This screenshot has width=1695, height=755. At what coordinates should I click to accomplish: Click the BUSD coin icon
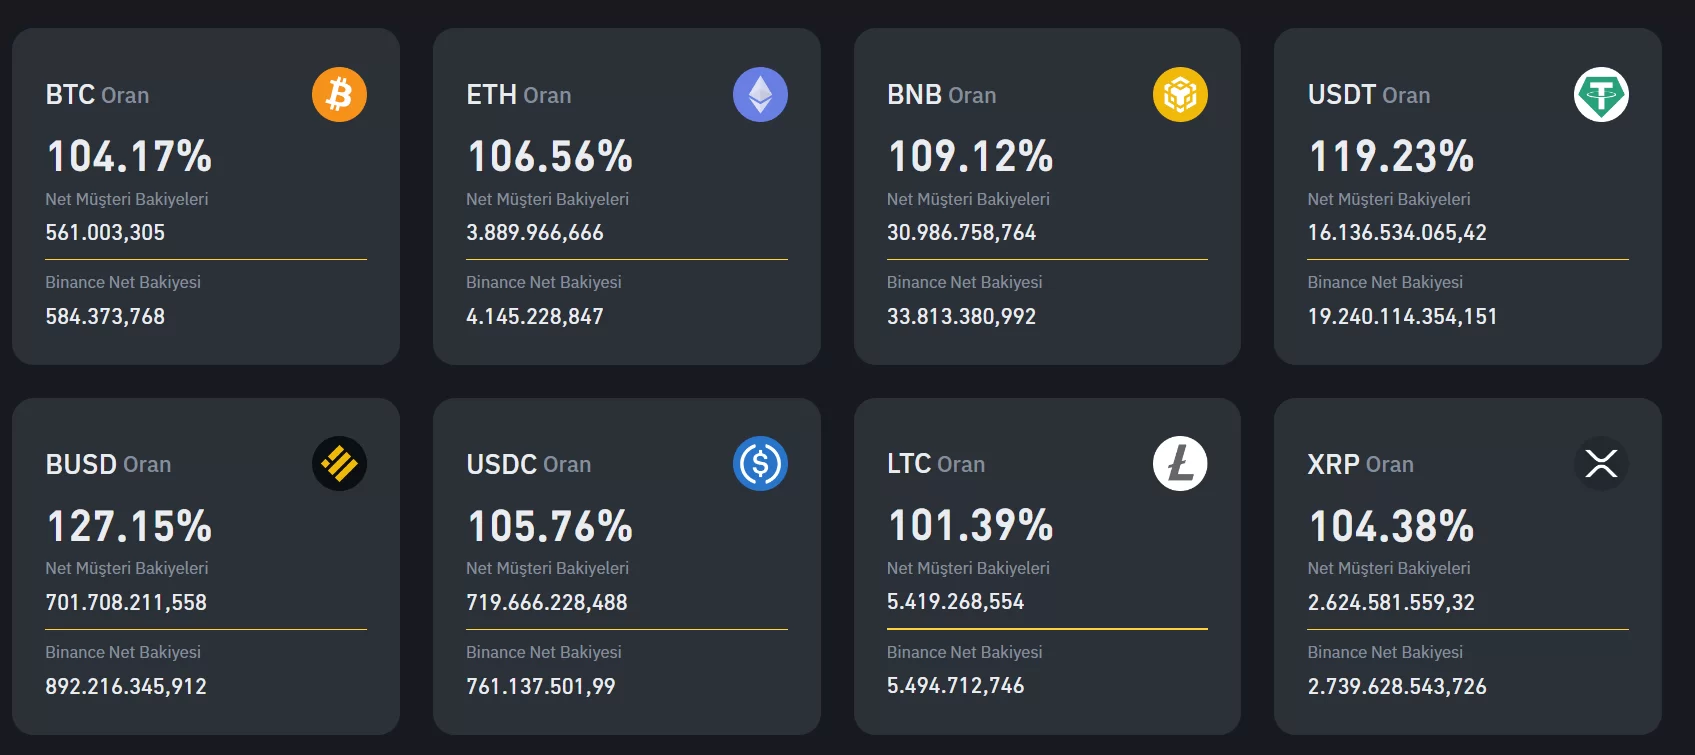[339, 464]
